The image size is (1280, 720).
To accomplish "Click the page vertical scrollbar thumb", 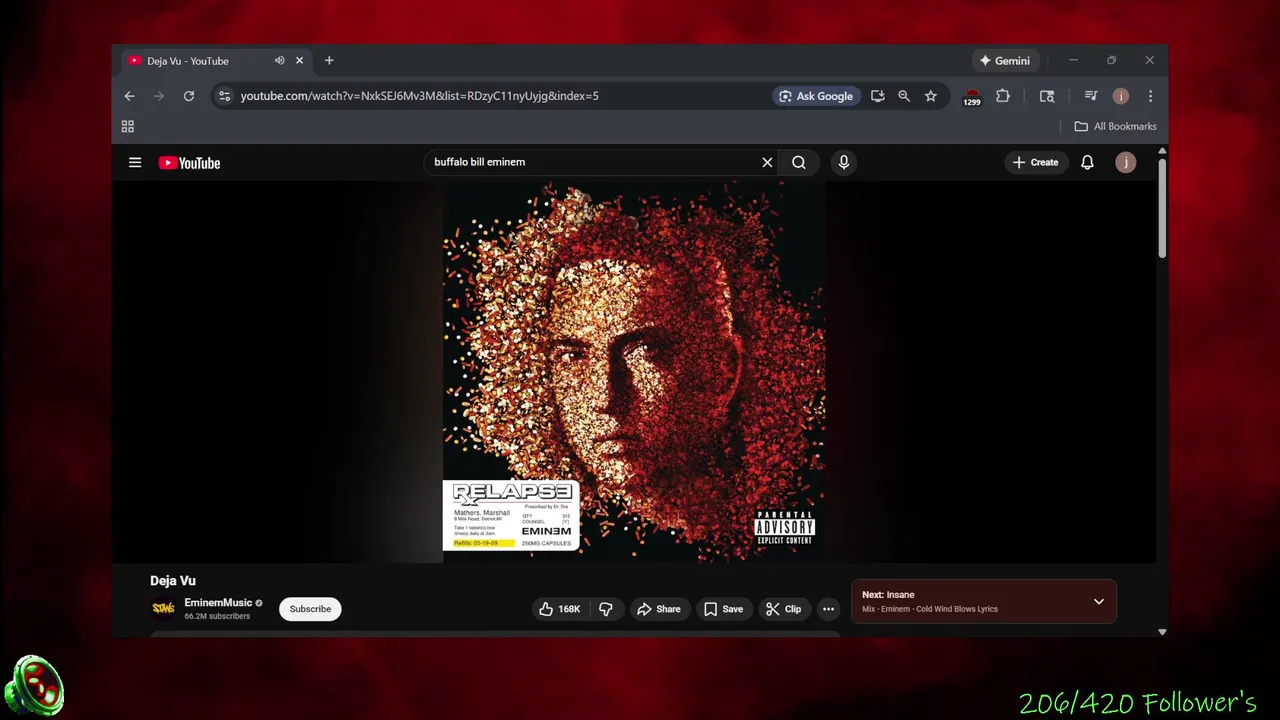I will click(x=1162, y=208).
